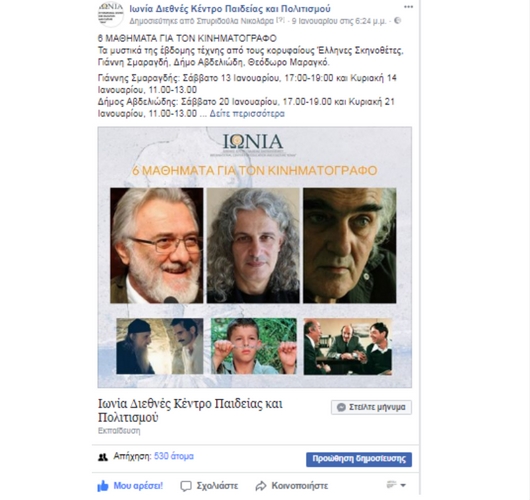Click the Ιωνία page profile picture

pos(111,14)
